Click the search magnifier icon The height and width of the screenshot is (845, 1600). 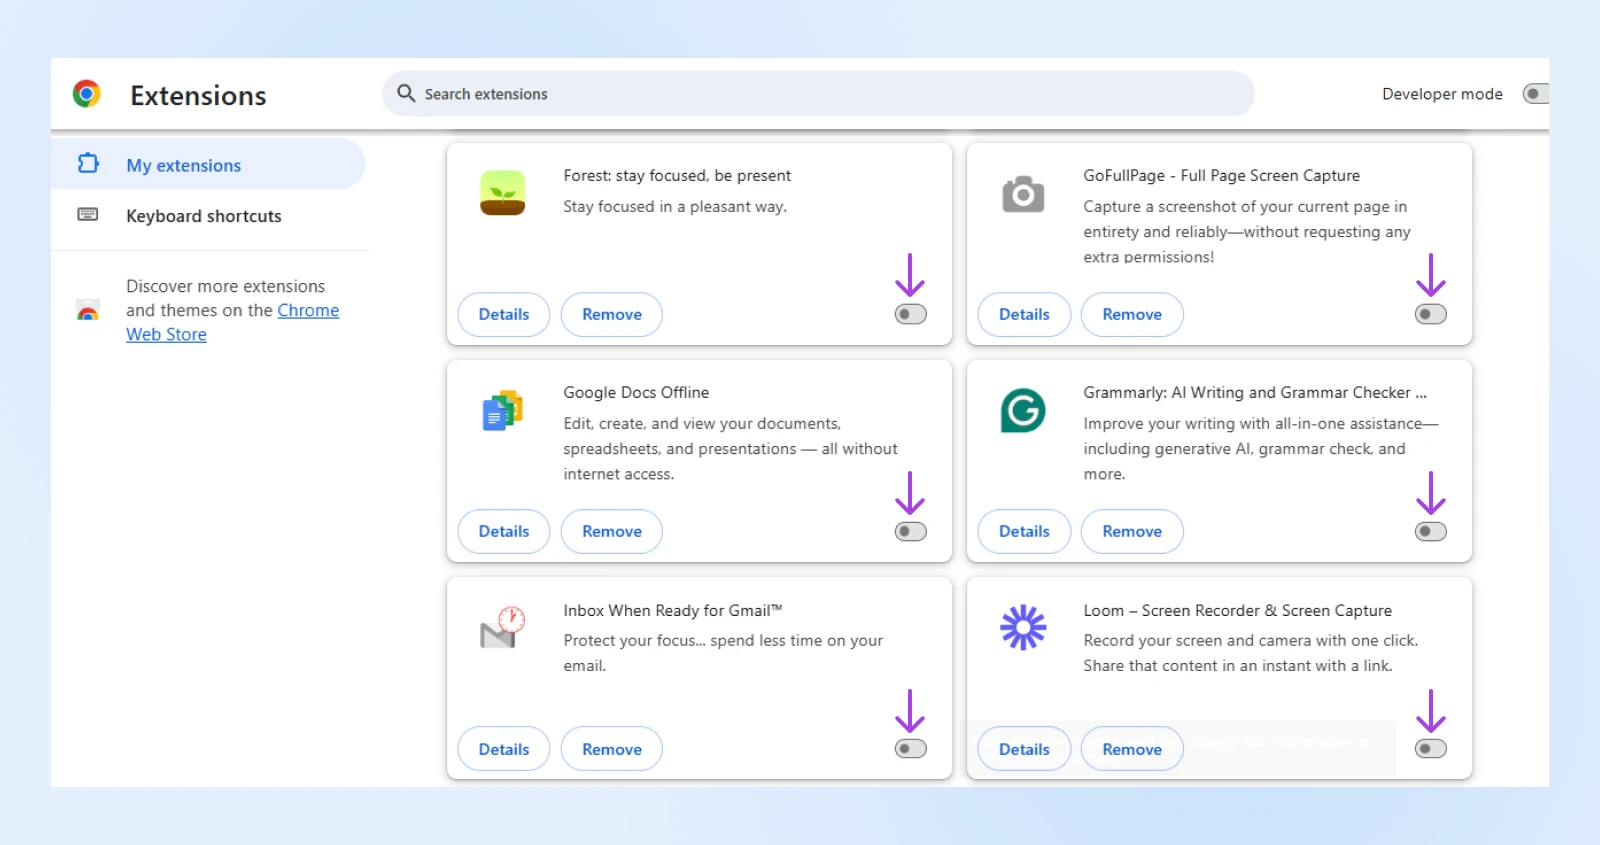[x=406, y=93]
